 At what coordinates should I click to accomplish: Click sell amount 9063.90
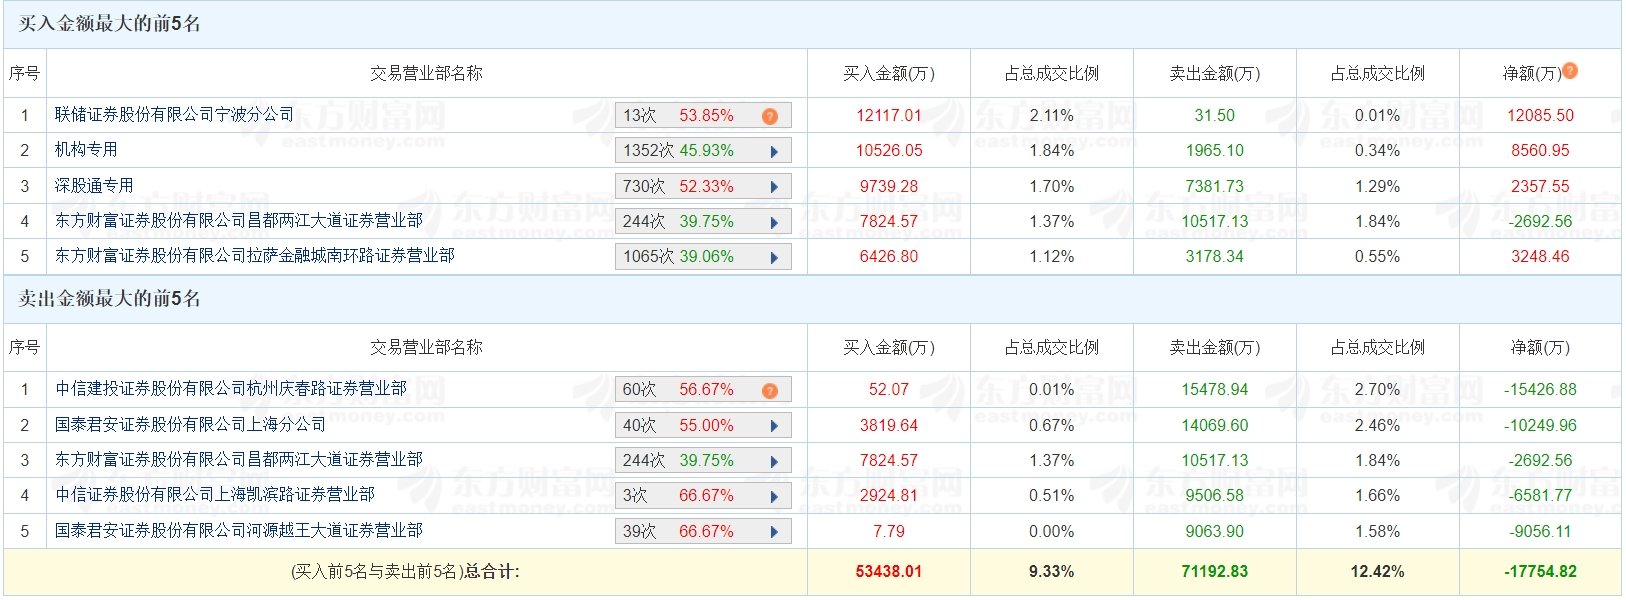tap(1215, 532)
